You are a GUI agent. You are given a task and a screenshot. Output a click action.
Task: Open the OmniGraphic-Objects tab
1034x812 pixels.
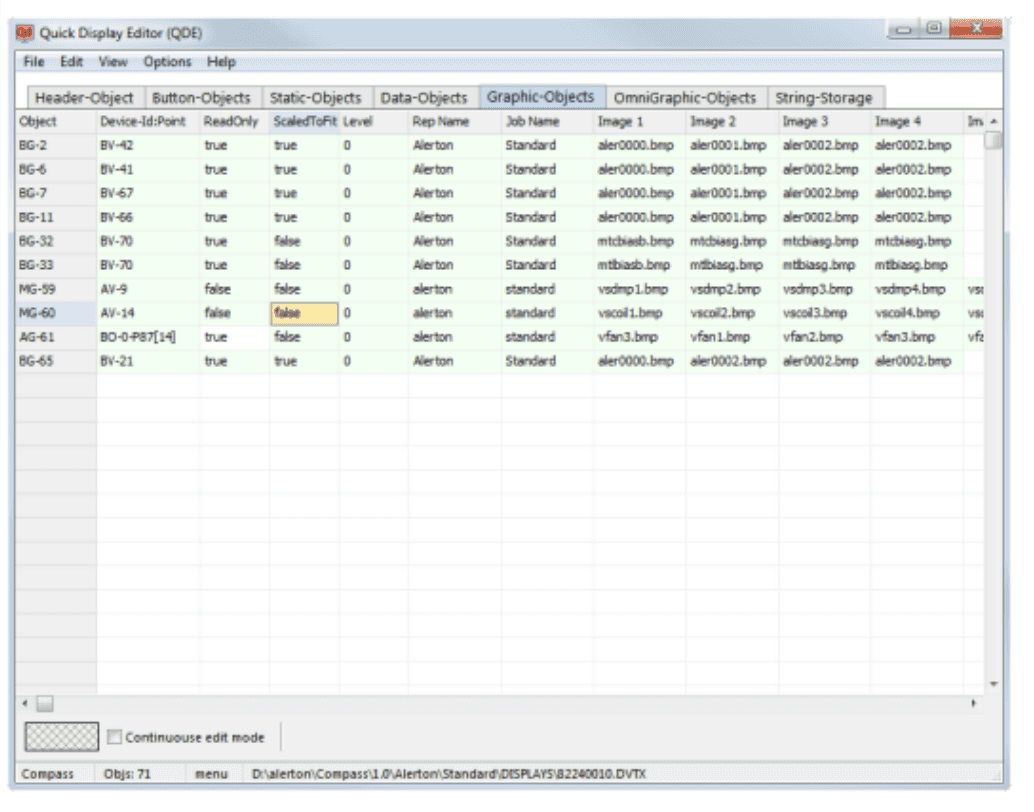(x=684, y=98)
